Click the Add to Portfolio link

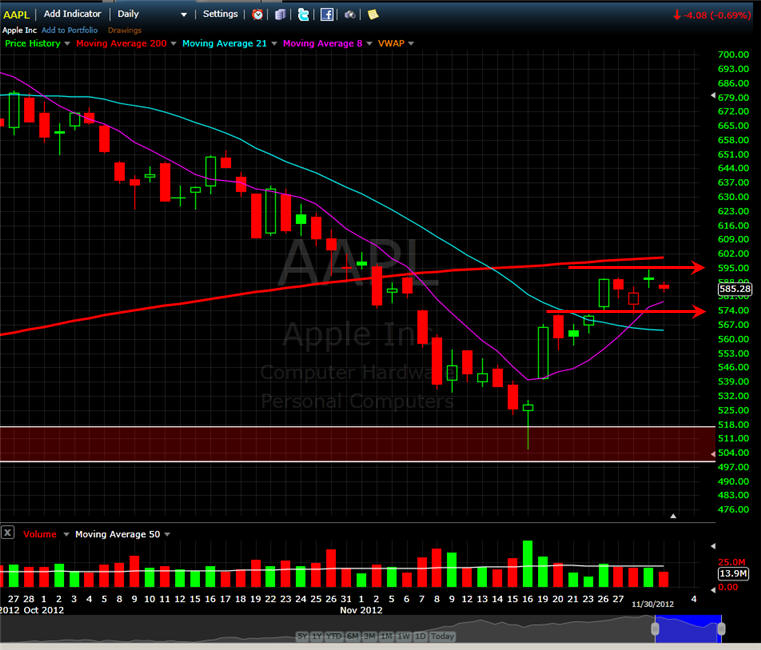69,30
